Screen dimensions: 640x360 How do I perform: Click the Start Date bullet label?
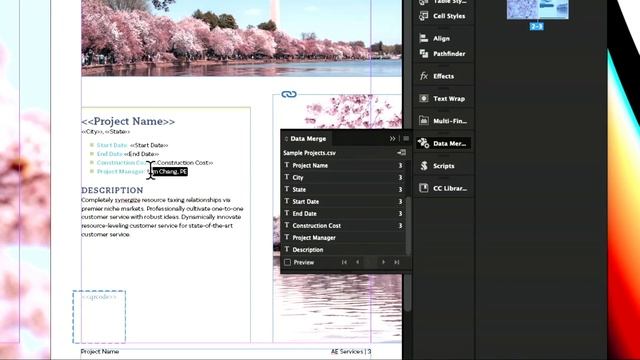coord(112,145)
